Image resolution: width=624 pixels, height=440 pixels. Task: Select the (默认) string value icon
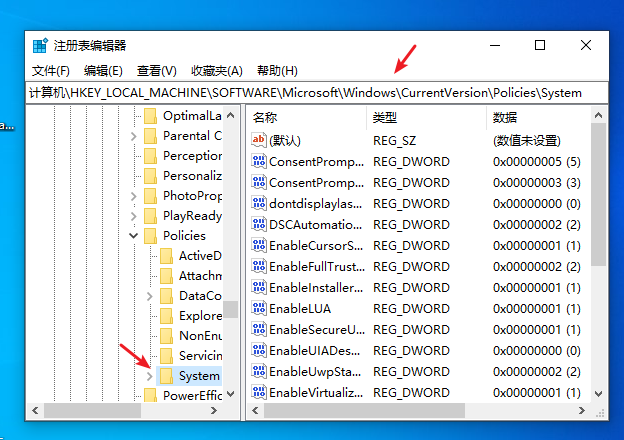point(259,141)
